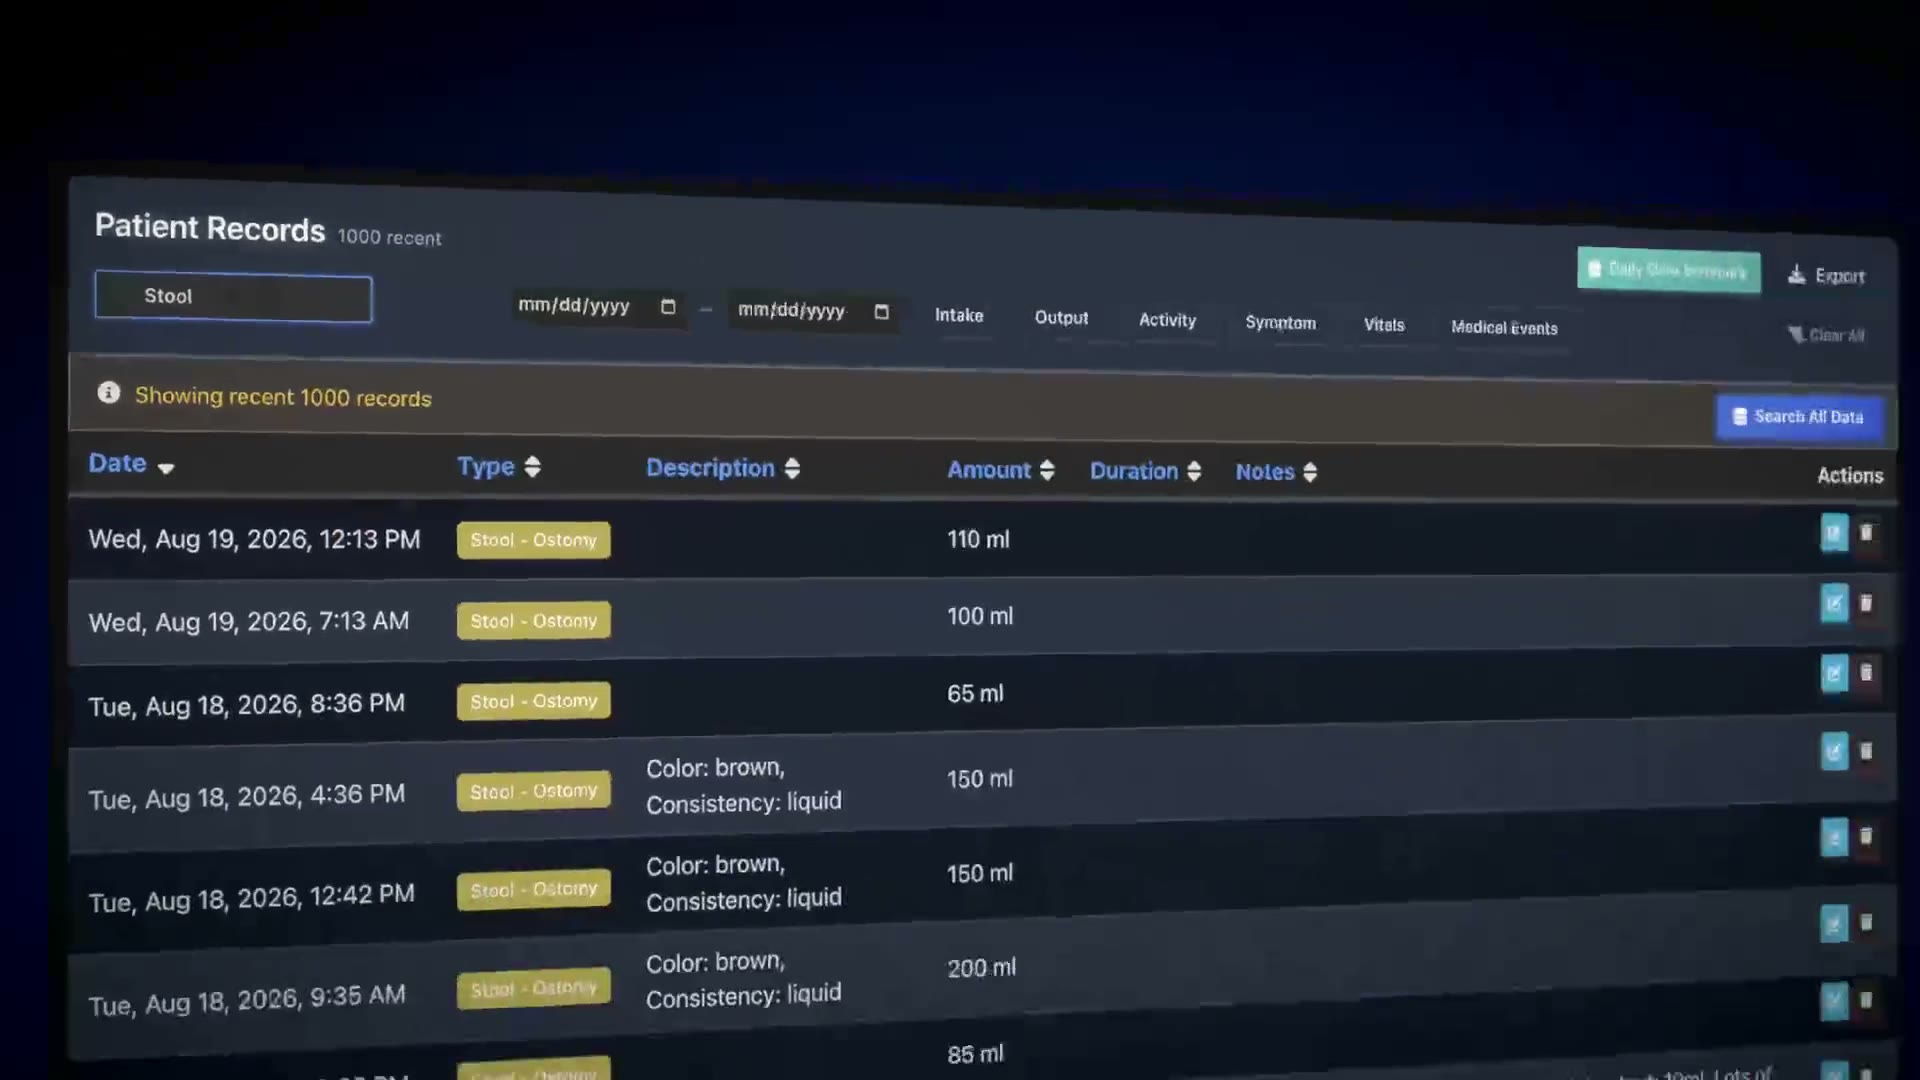Delete the Aug 19 7:13 AM record
The width and height of the screenshot is (1920, 1080).
[1866, 603]
